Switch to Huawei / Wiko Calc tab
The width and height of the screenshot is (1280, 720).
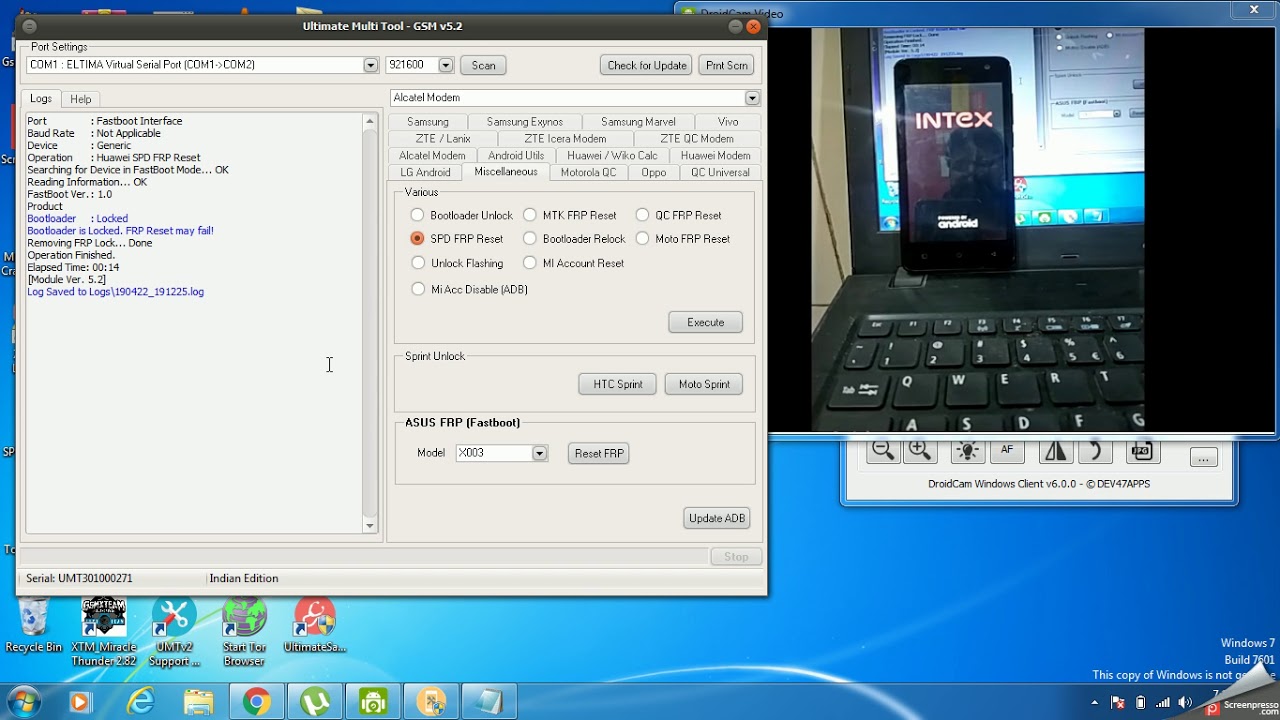612,156
